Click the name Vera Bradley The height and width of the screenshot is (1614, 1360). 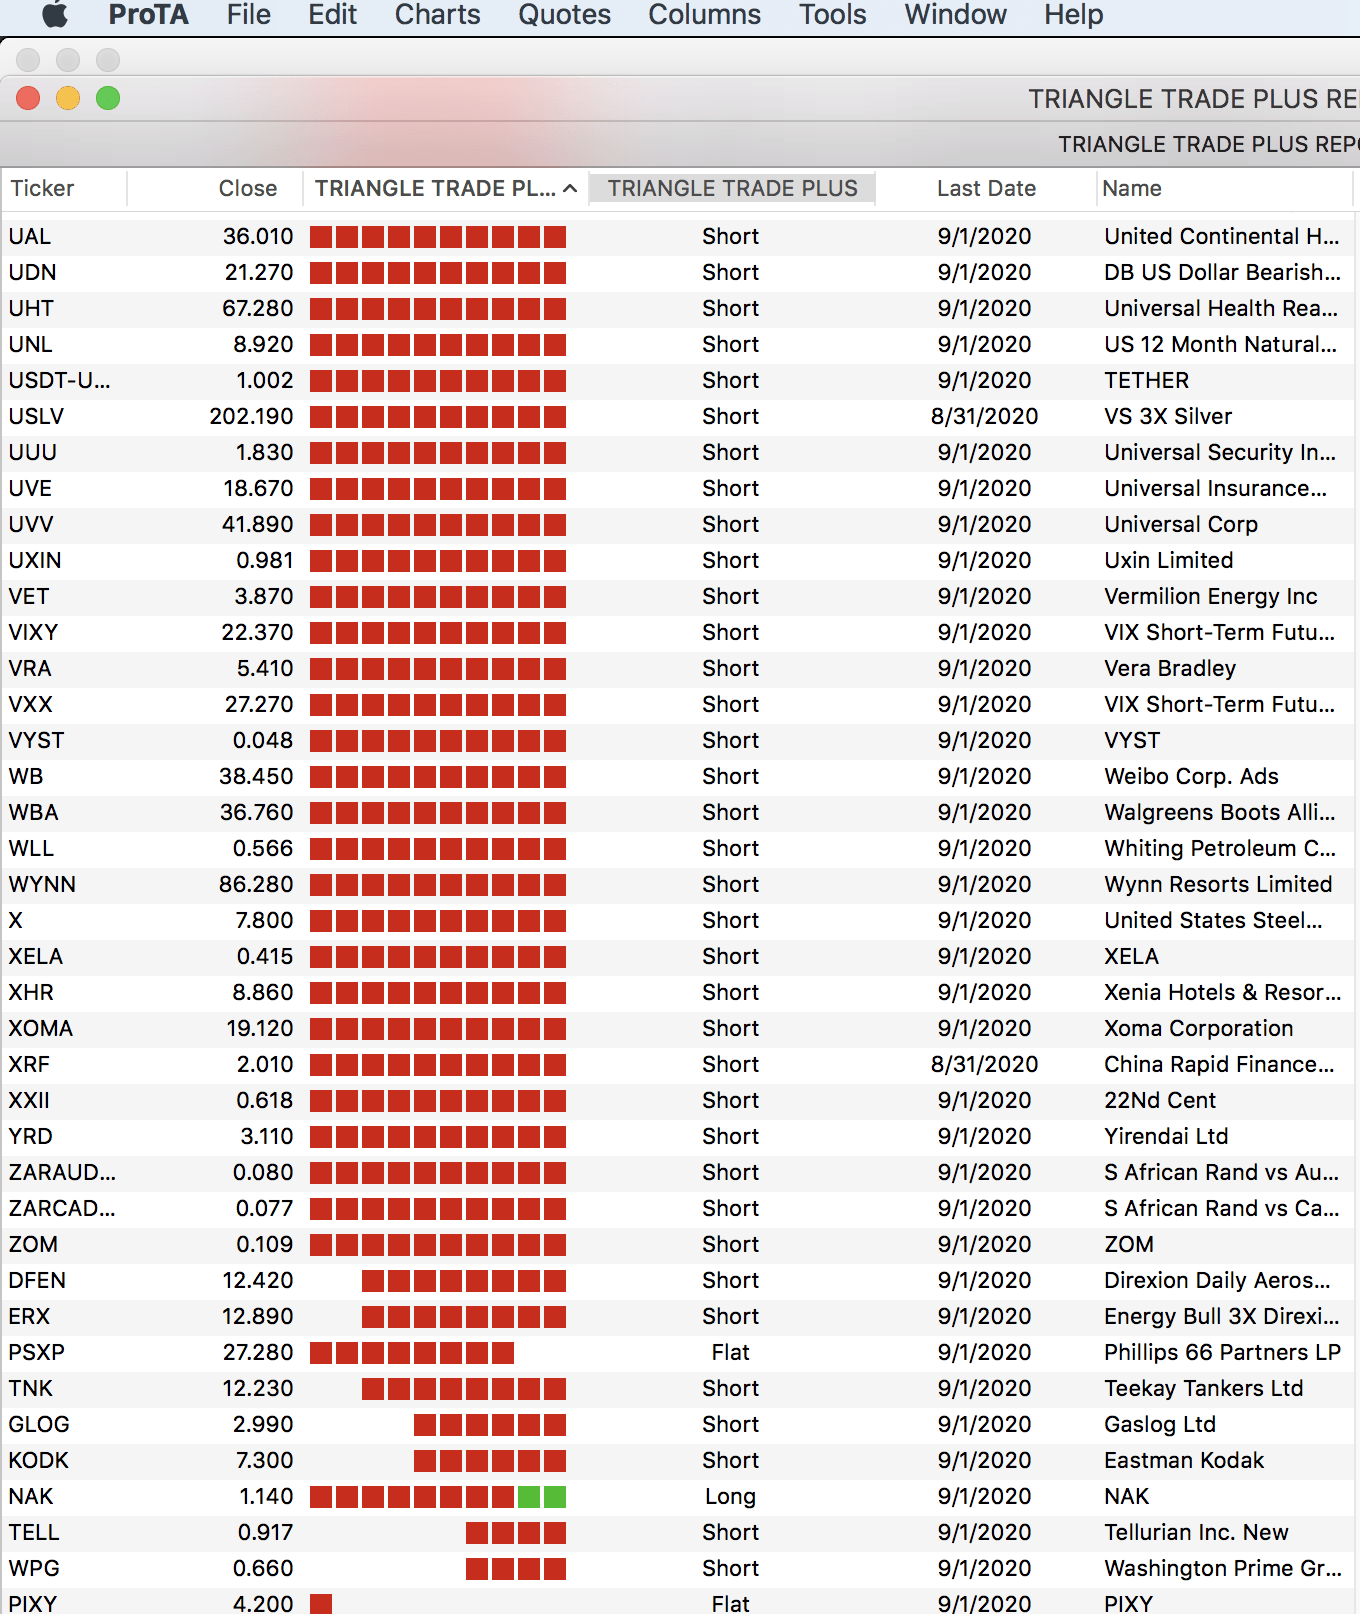coord(1170,668)
